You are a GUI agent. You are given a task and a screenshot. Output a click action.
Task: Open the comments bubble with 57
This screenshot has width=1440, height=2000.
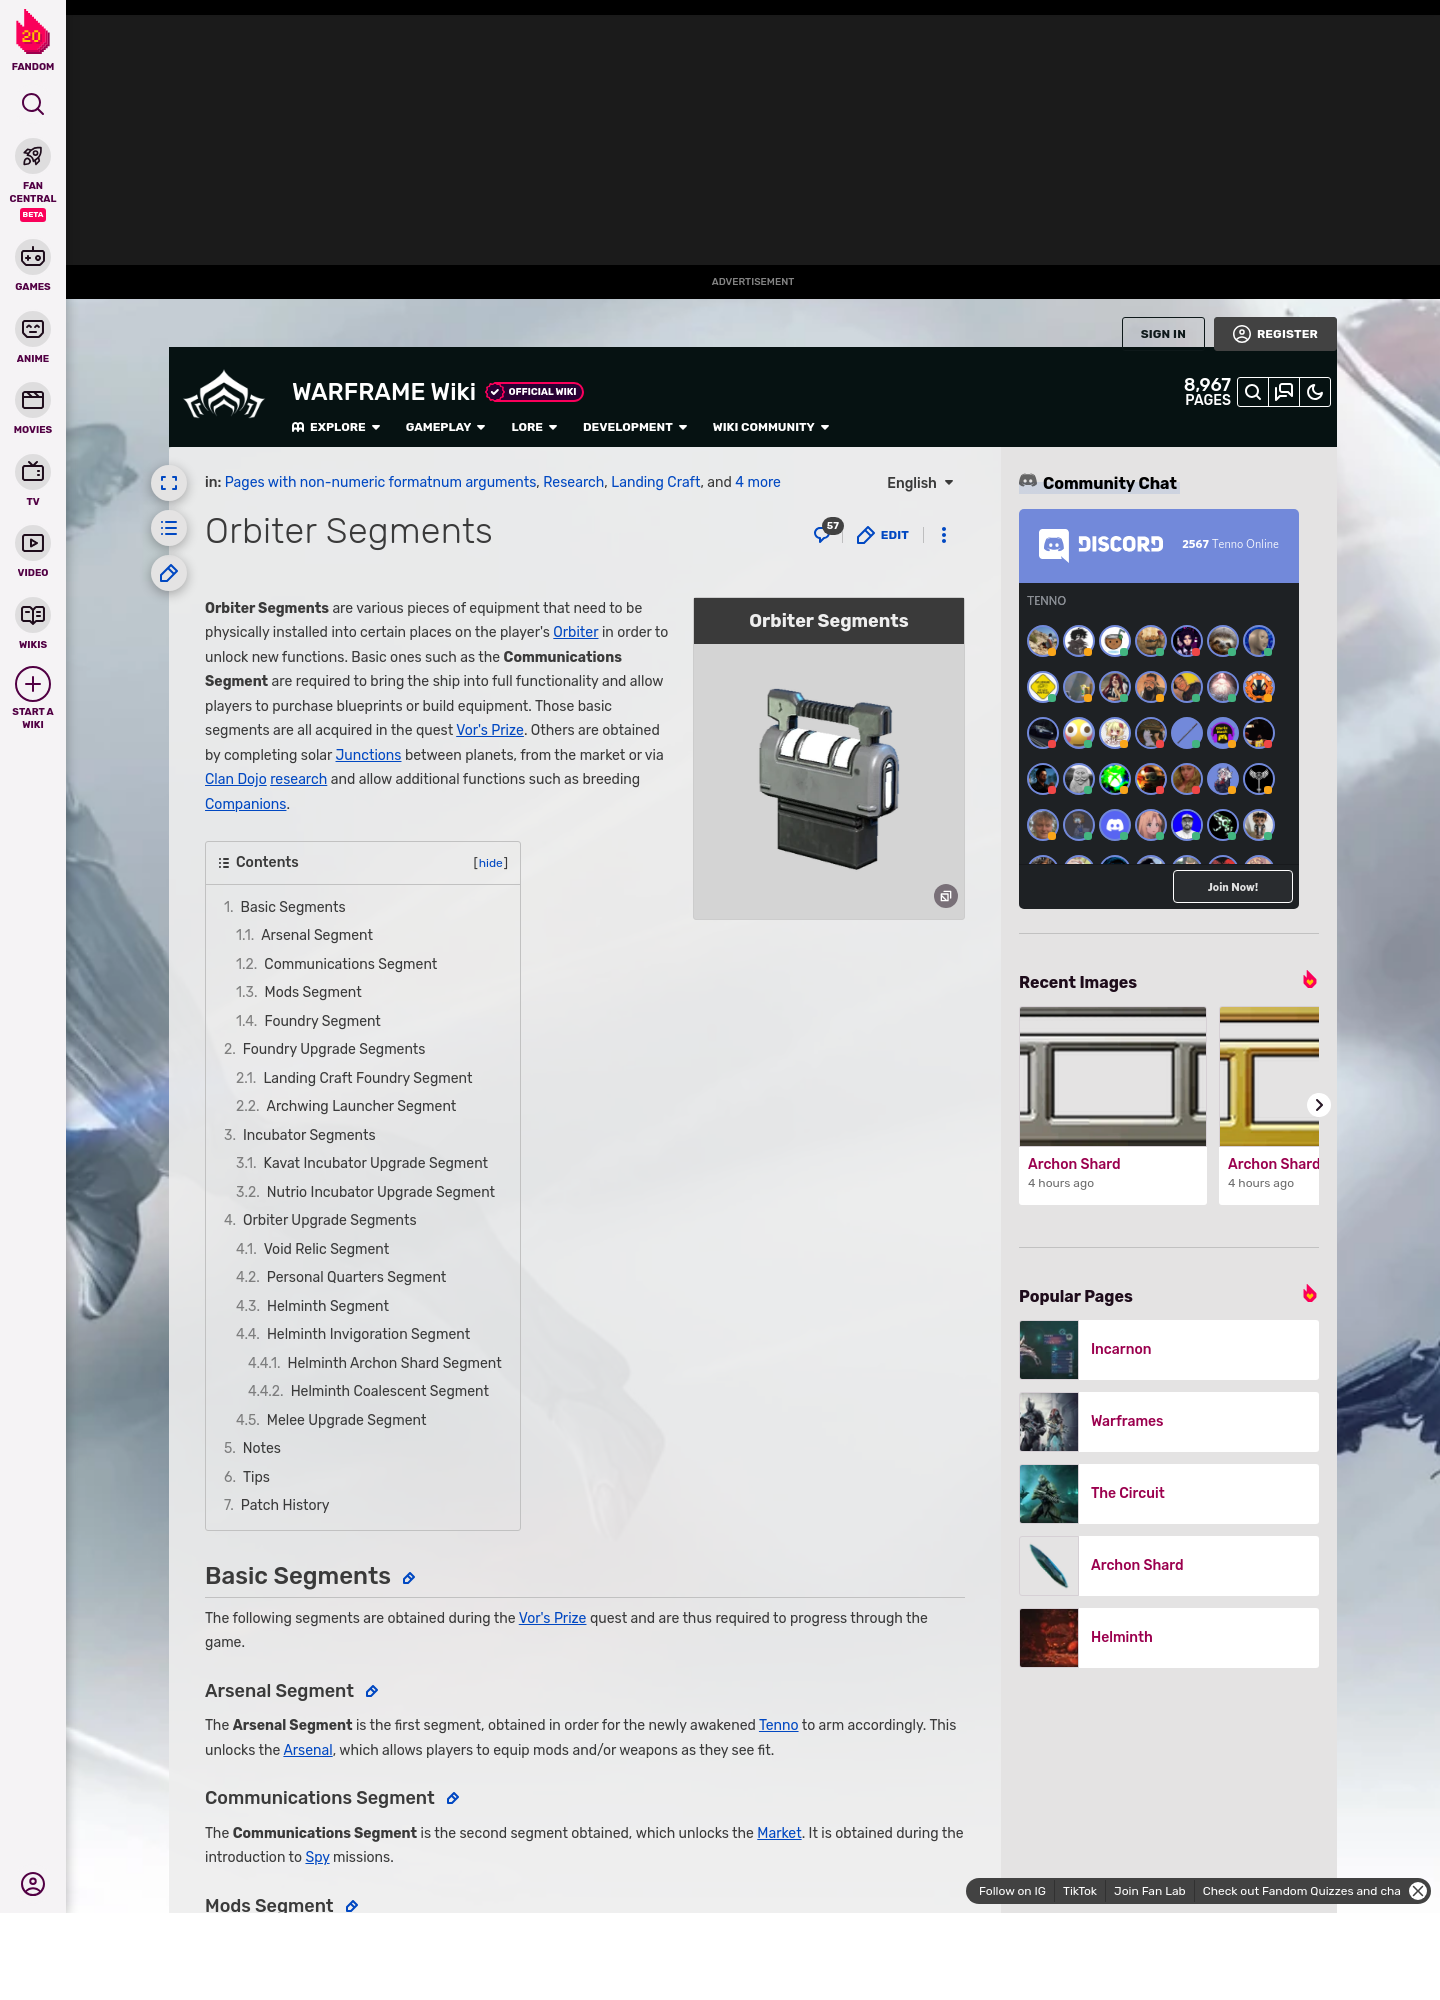click(827, 532)
